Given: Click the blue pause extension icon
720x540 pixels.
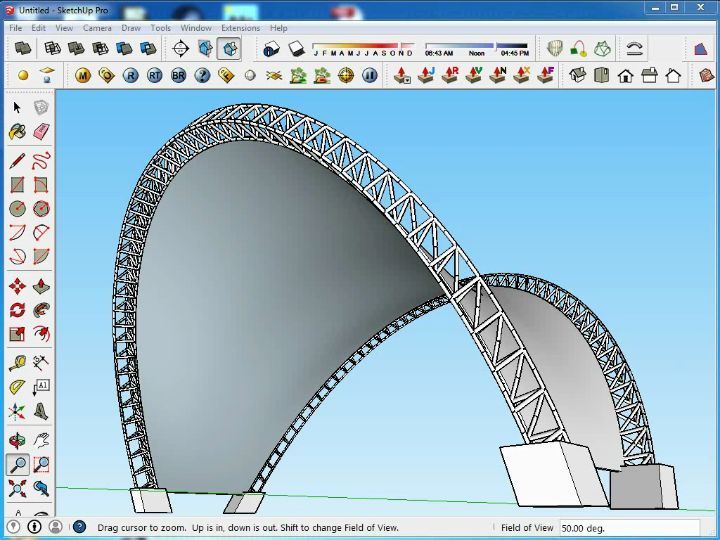Looking at the screenshot, I should pyautogui.click(x=370, y=75).
